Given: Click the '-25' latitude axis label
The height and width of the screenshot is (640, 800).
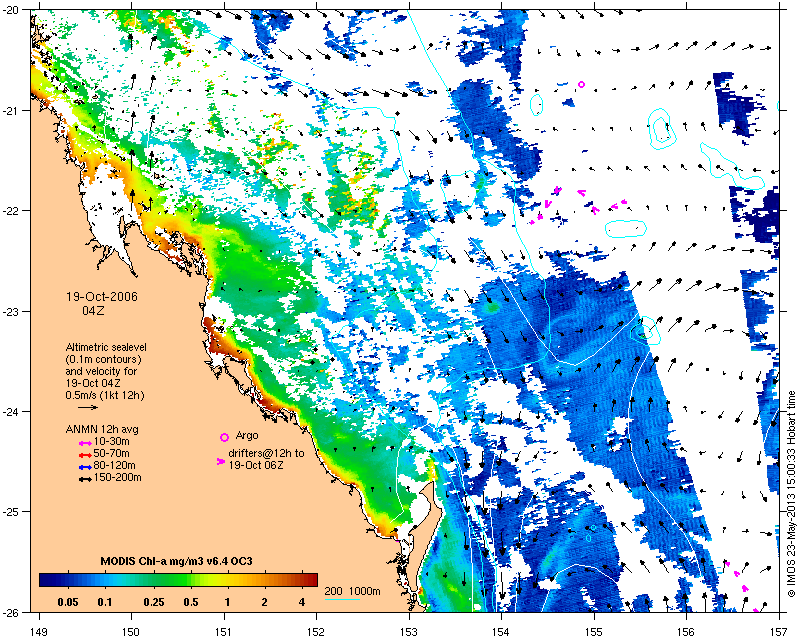Looking at the screenshot, I should point(12,512).
